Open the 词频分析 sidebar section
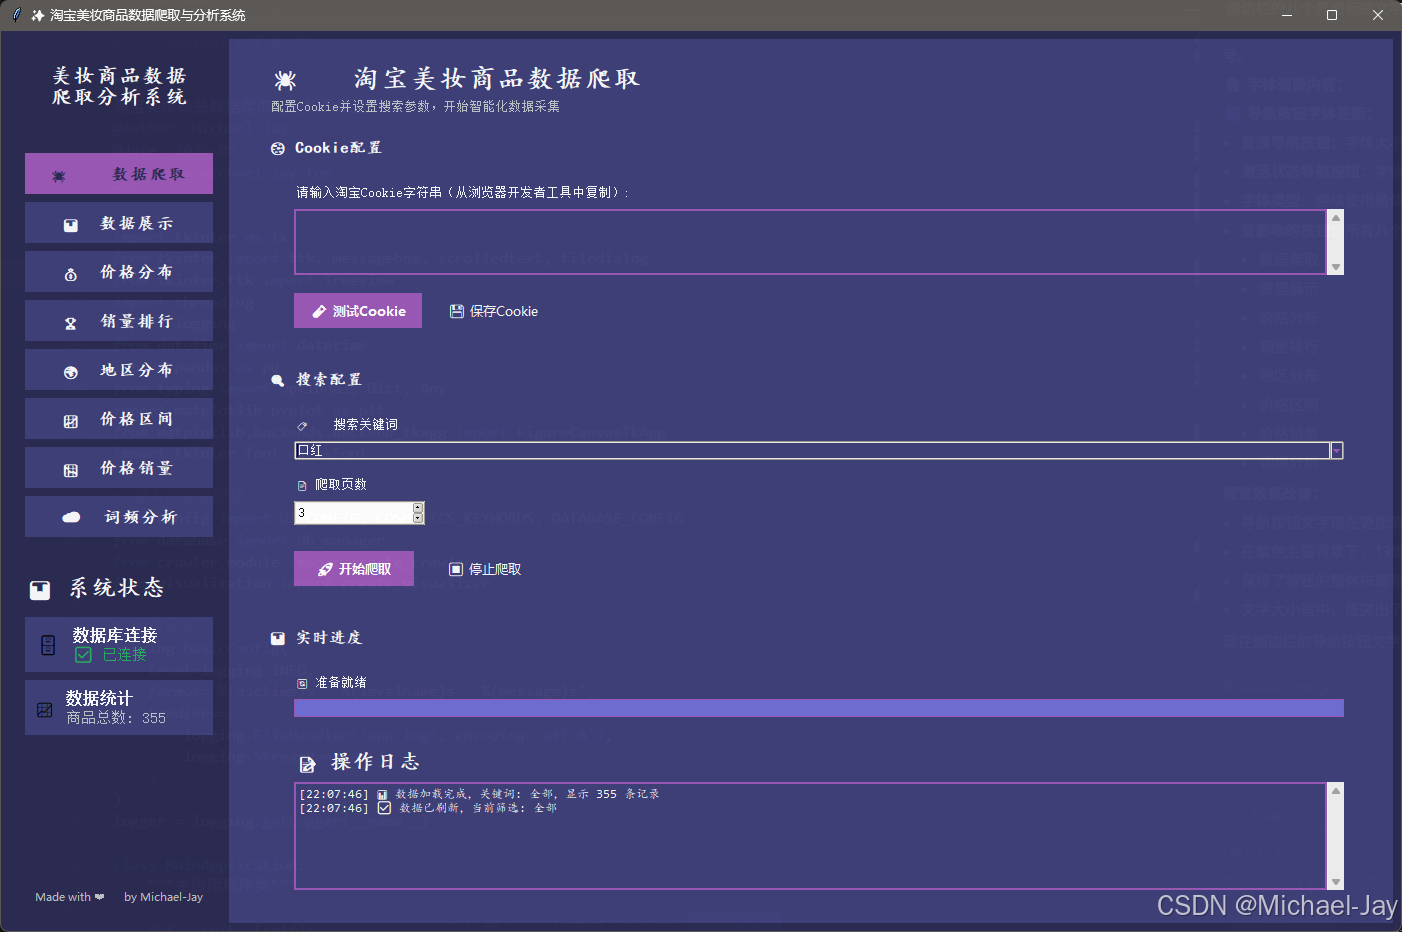This screenshot has height=932, width=1402. point(119,517)
